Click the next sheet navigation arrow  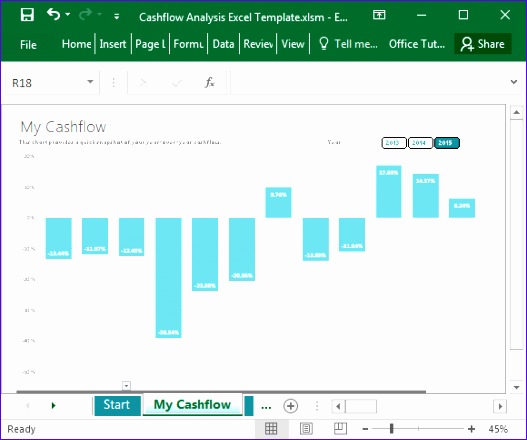[53, 405]
